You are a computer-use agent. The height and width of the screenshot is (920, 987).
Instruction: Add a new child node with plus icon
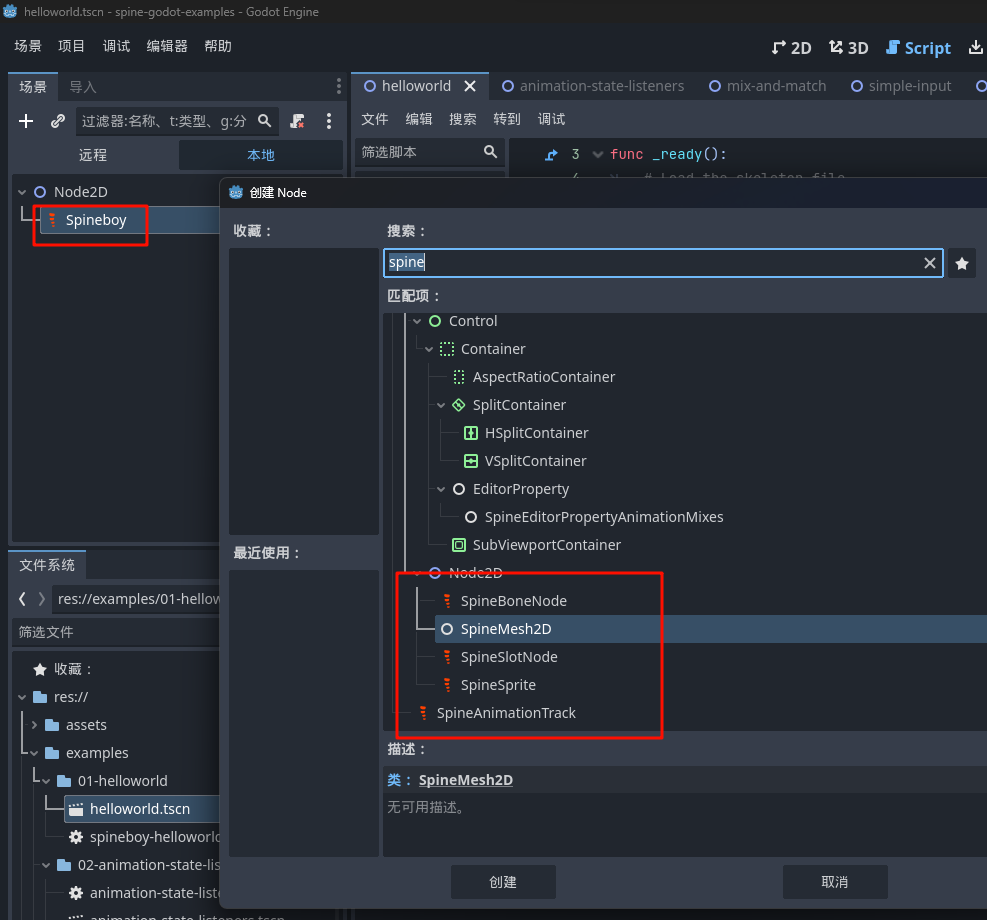pyautogui.click(x=26, y=121)
